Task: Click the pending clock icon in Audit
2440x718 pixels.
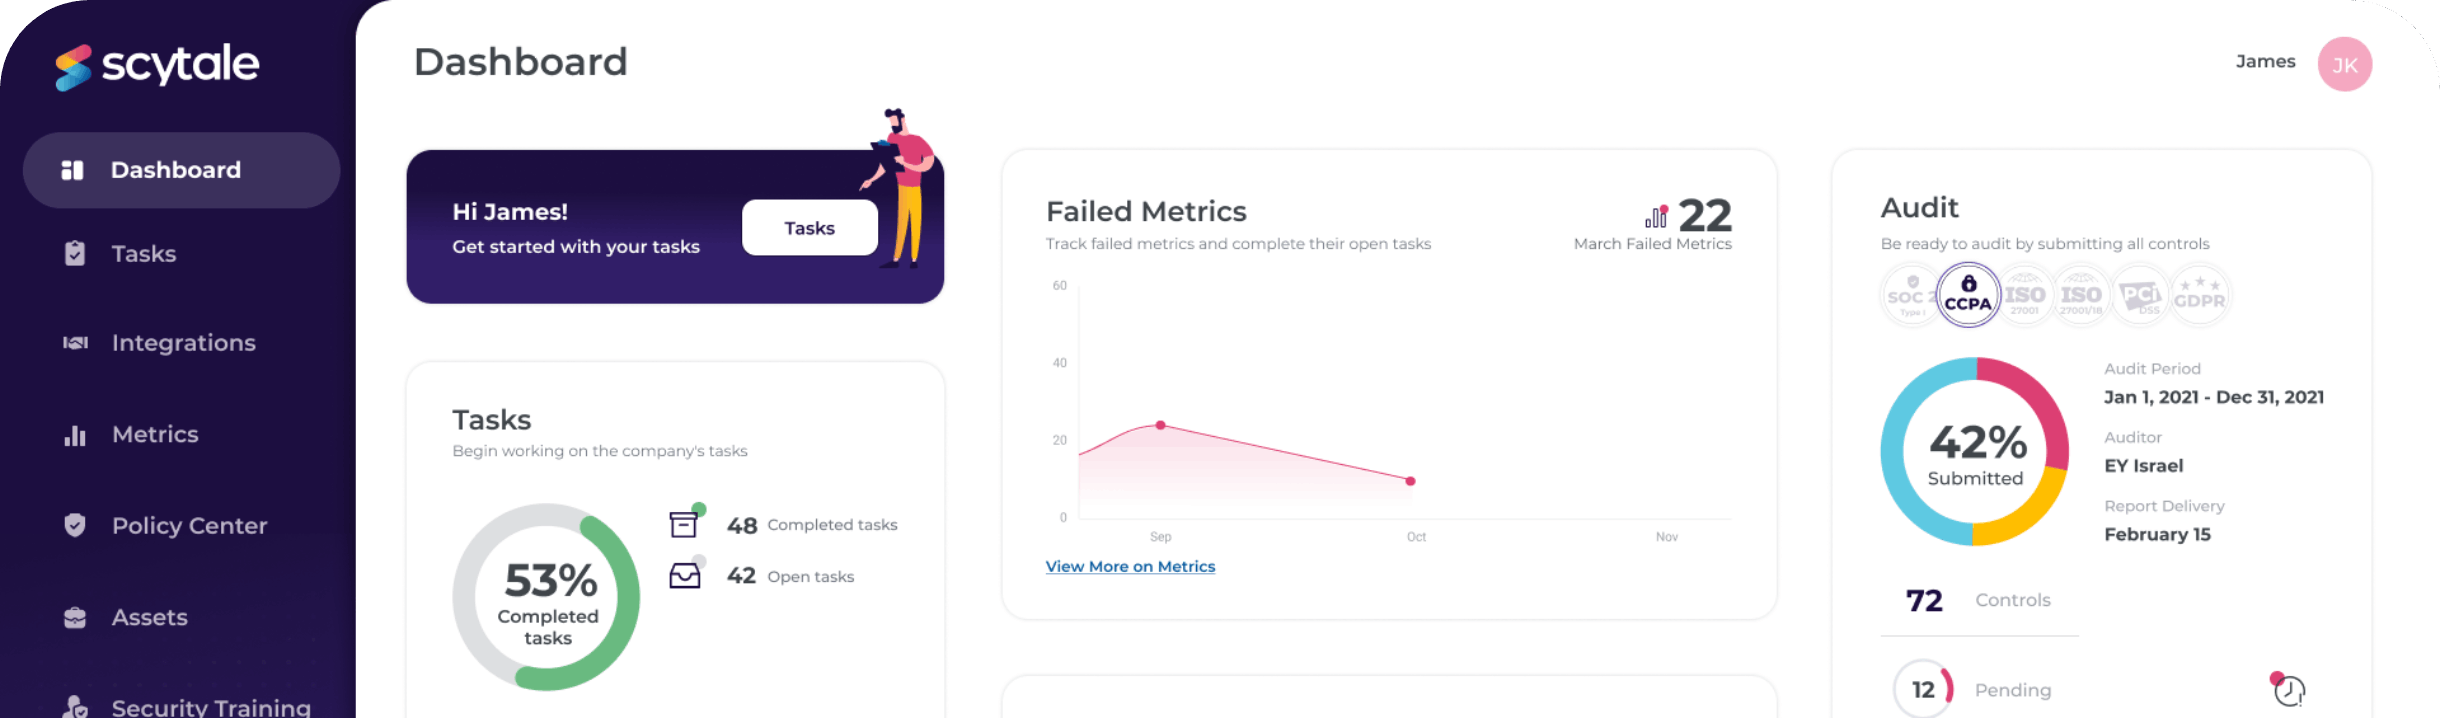Action: point(2288,689)
